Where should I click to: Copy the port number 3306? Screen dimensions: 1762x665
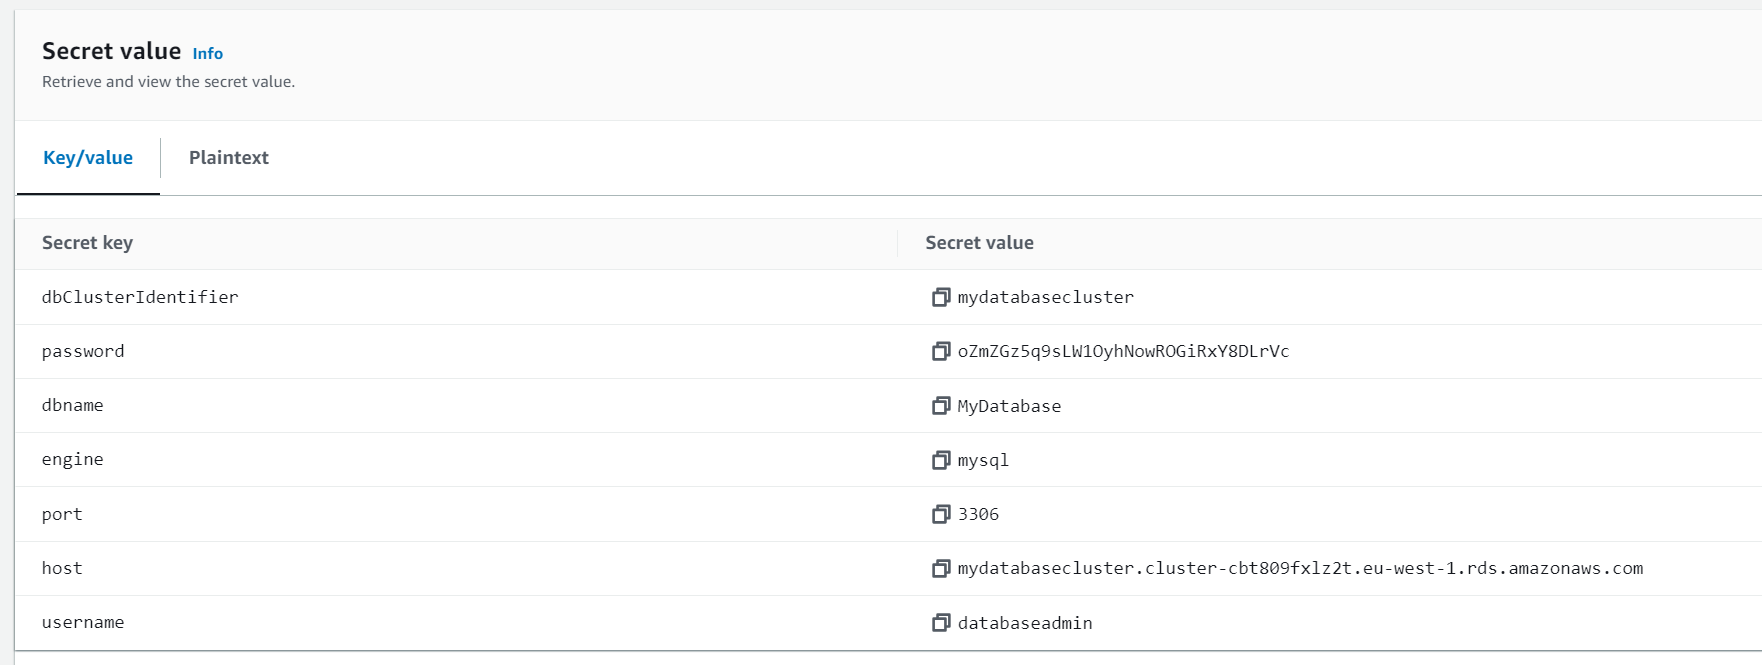[x=940, y=514]
